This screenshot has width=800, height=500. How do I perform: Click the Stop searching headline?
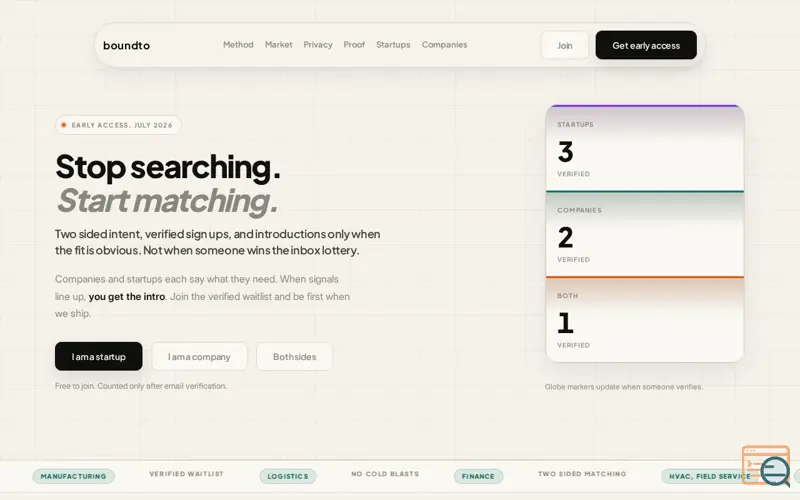click(x=168, y=166)
